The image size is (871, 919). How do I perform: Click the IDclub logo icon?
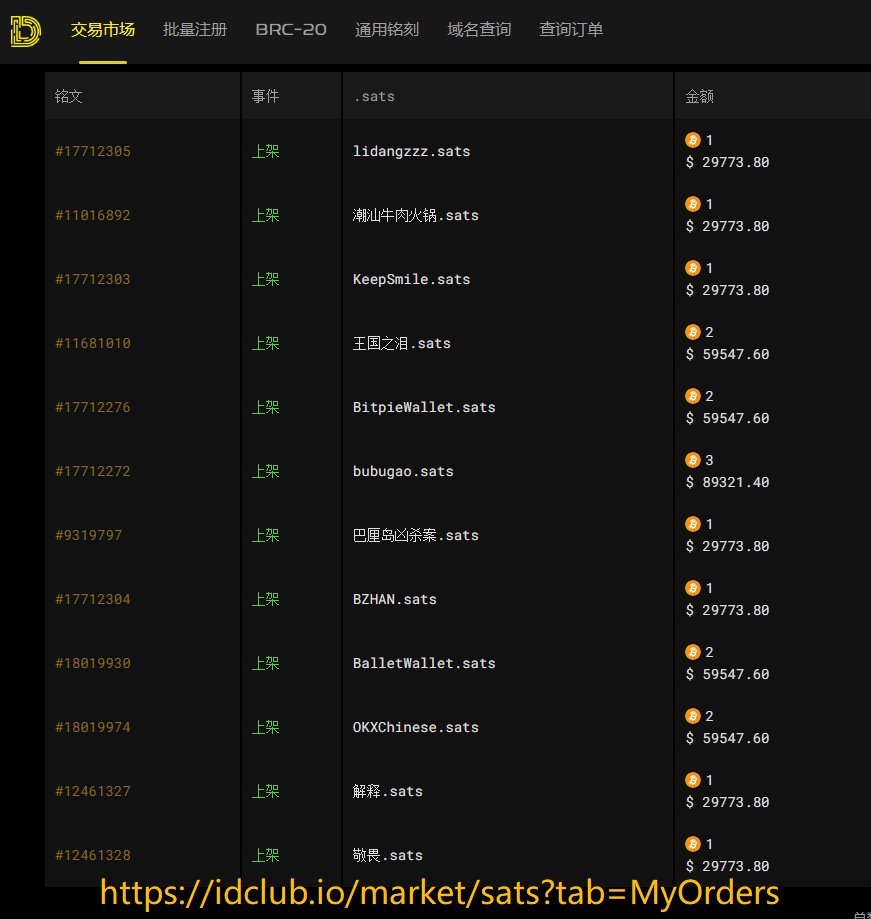[x=26, y=30]
